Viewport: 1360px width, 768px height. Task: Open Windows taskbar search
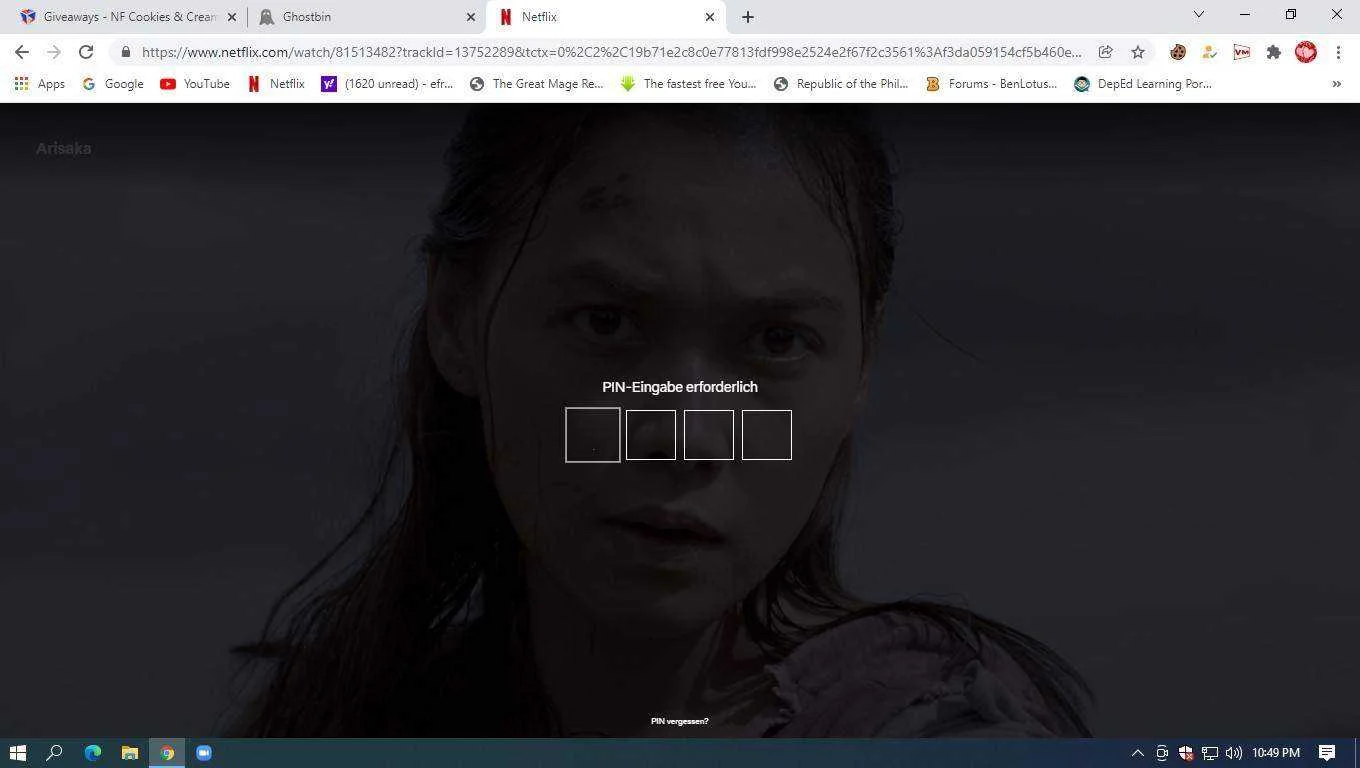click(x=55, y=753)
